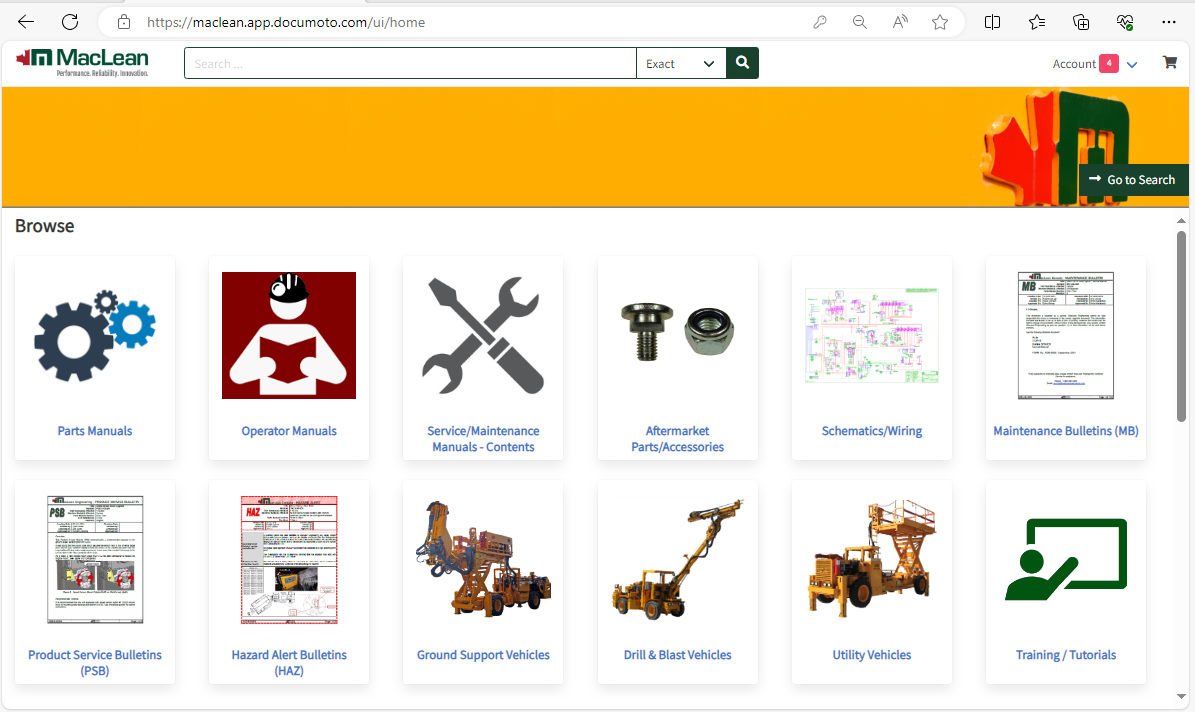Add page to favorites star icon

pyautogui.click(x=940, y=22)
